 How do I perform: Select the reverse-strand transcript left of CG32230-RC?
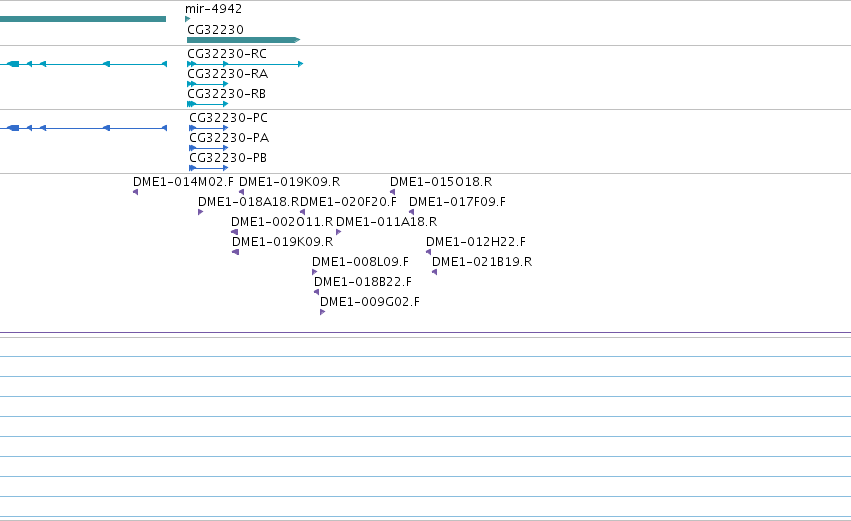click(84, 64)
